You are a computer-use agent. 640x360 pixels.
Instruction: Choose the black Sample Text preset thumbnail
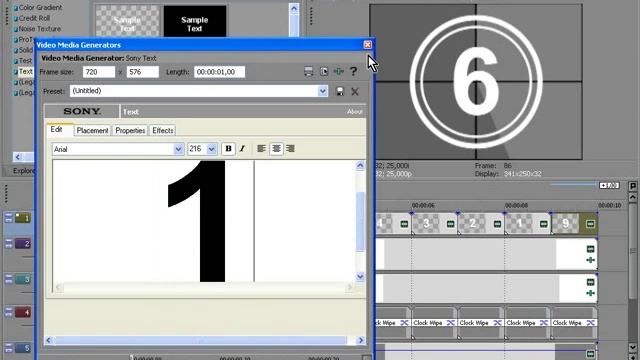pos(195,21)
